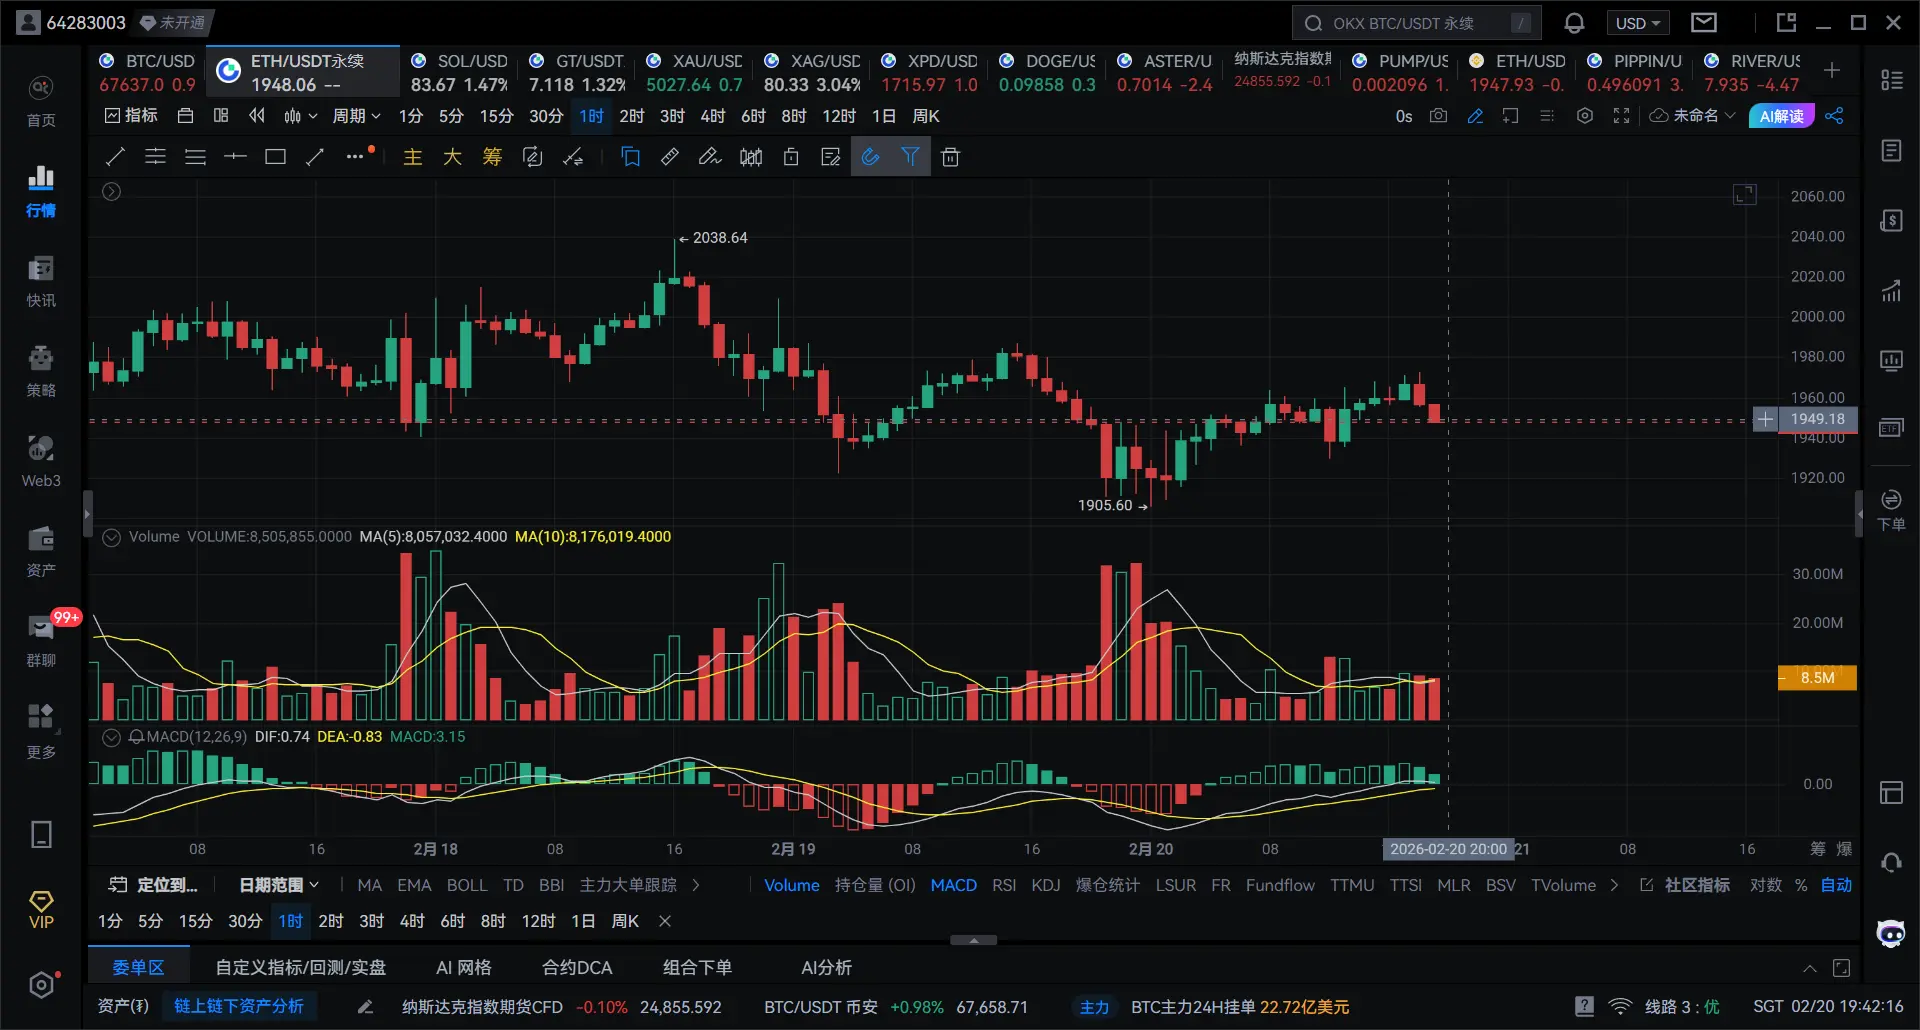Click the AI解读 button
Screen dimensions: 1920x1030
1782,116
